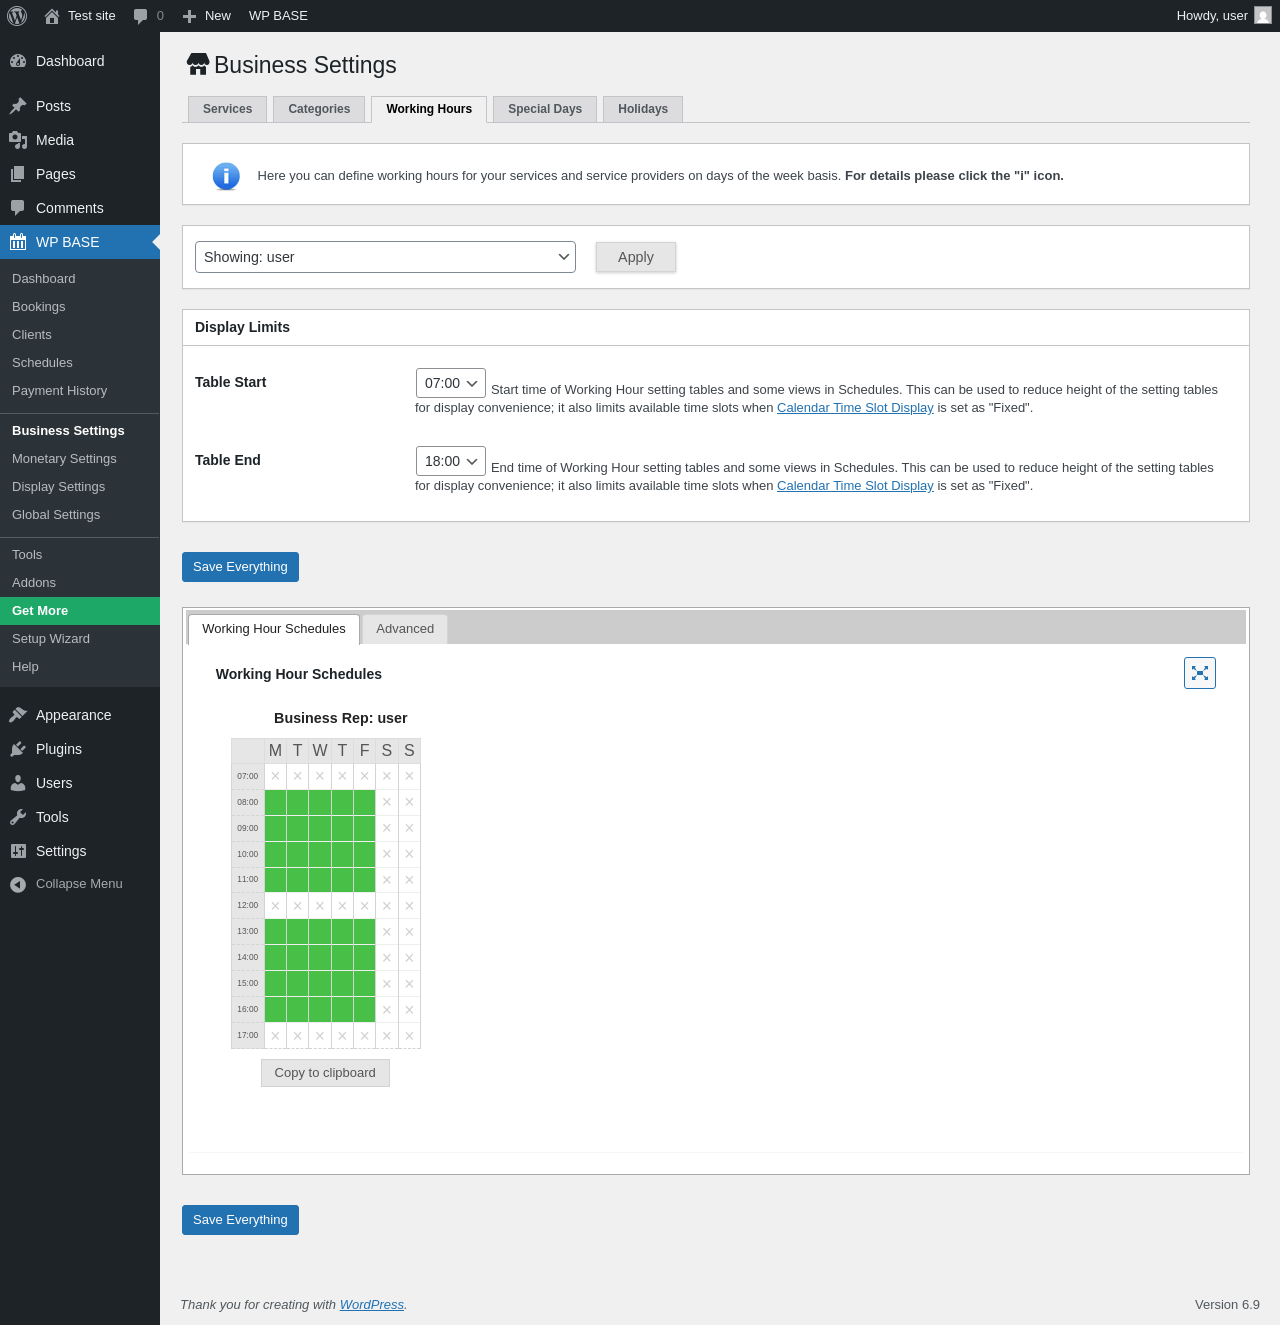Screen dimensions: 1280x1325
Task: Open the "Showing: user" dropdown
Action: click(385, 257)
